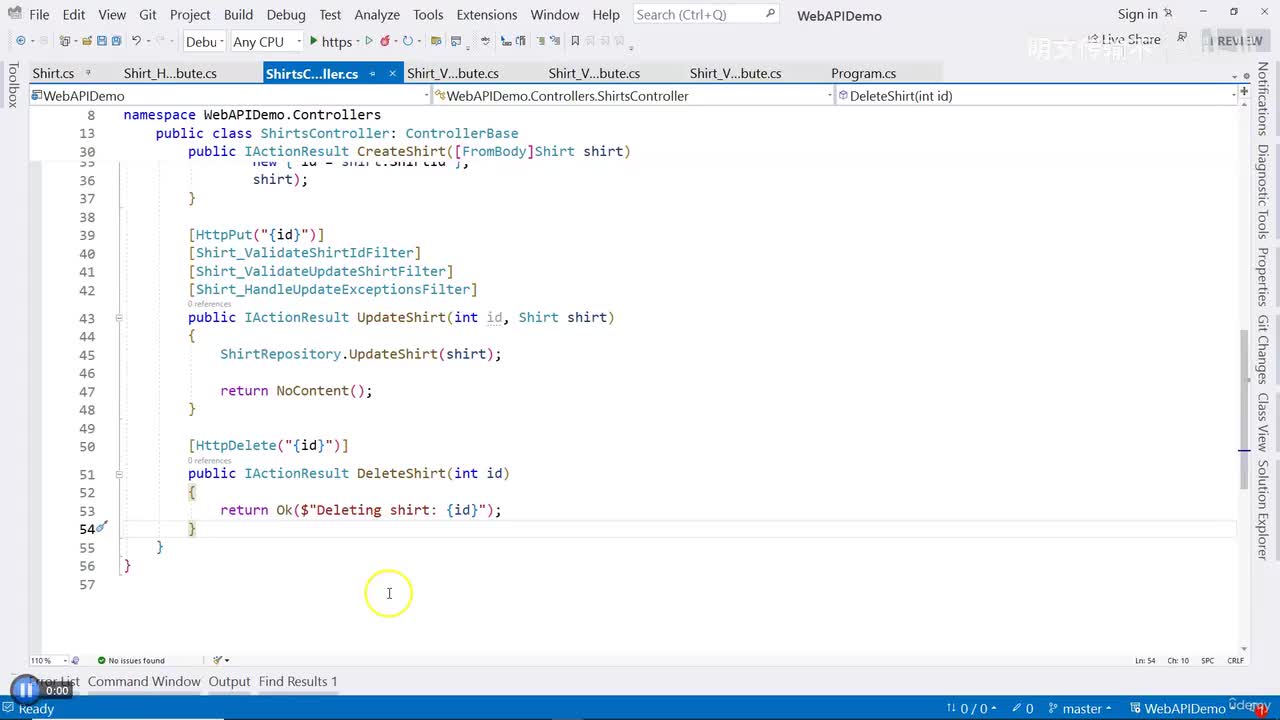
Task: Open the WebAPIDemo.Controllers.ShirtsController type dropdown
Action: pos(633,96)
